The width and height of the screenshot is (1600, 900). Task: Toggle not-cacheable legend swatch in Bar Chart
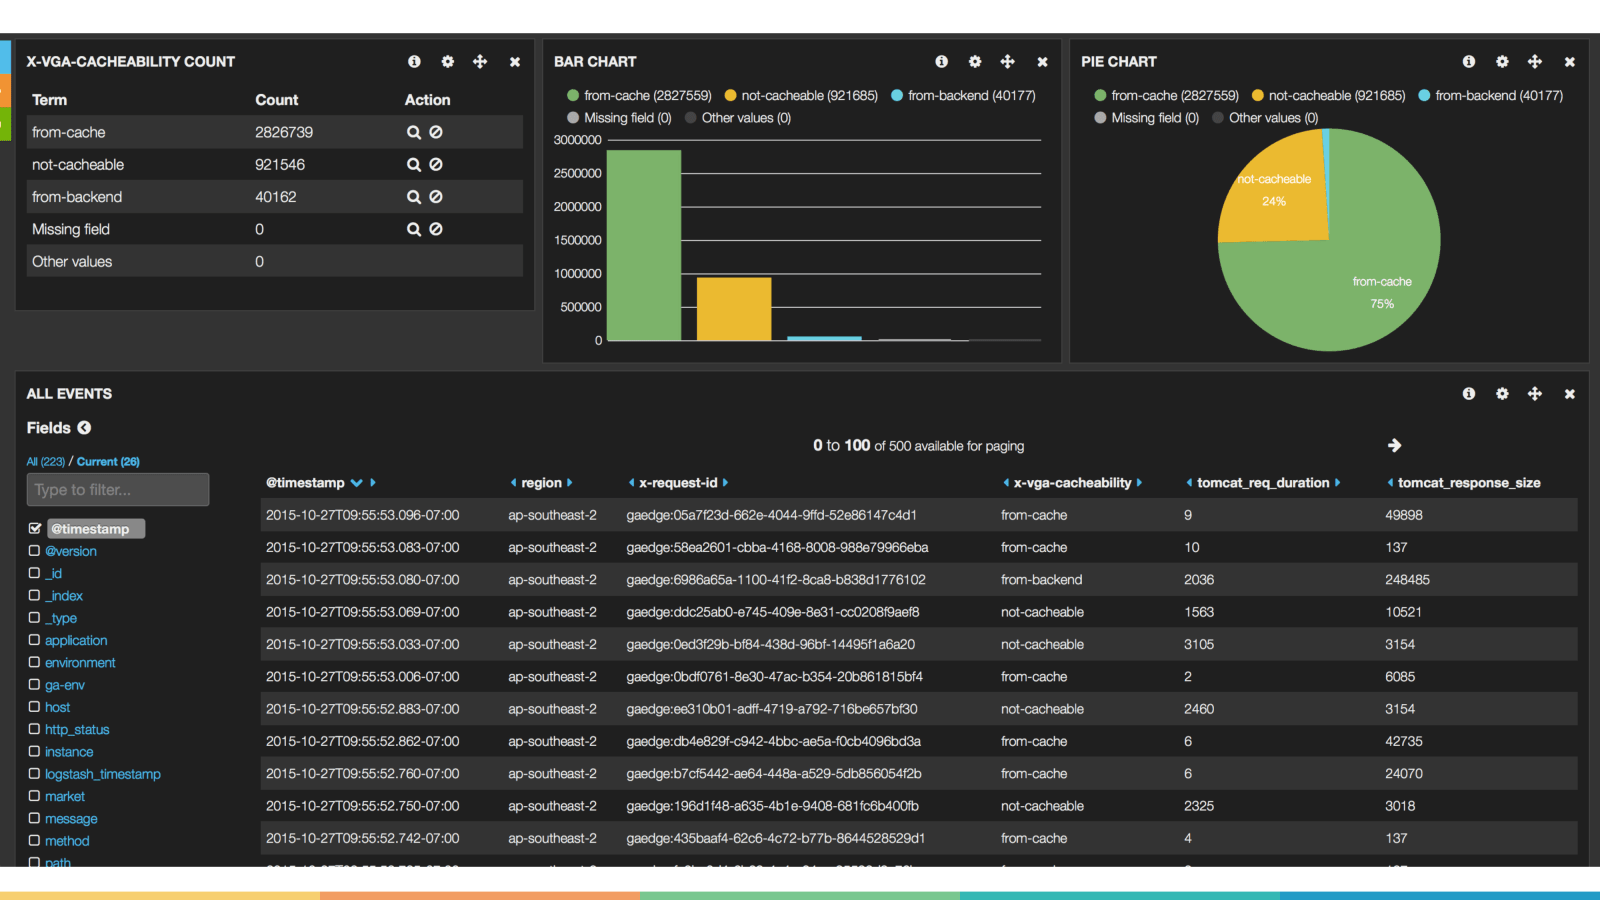coord(730,96)
